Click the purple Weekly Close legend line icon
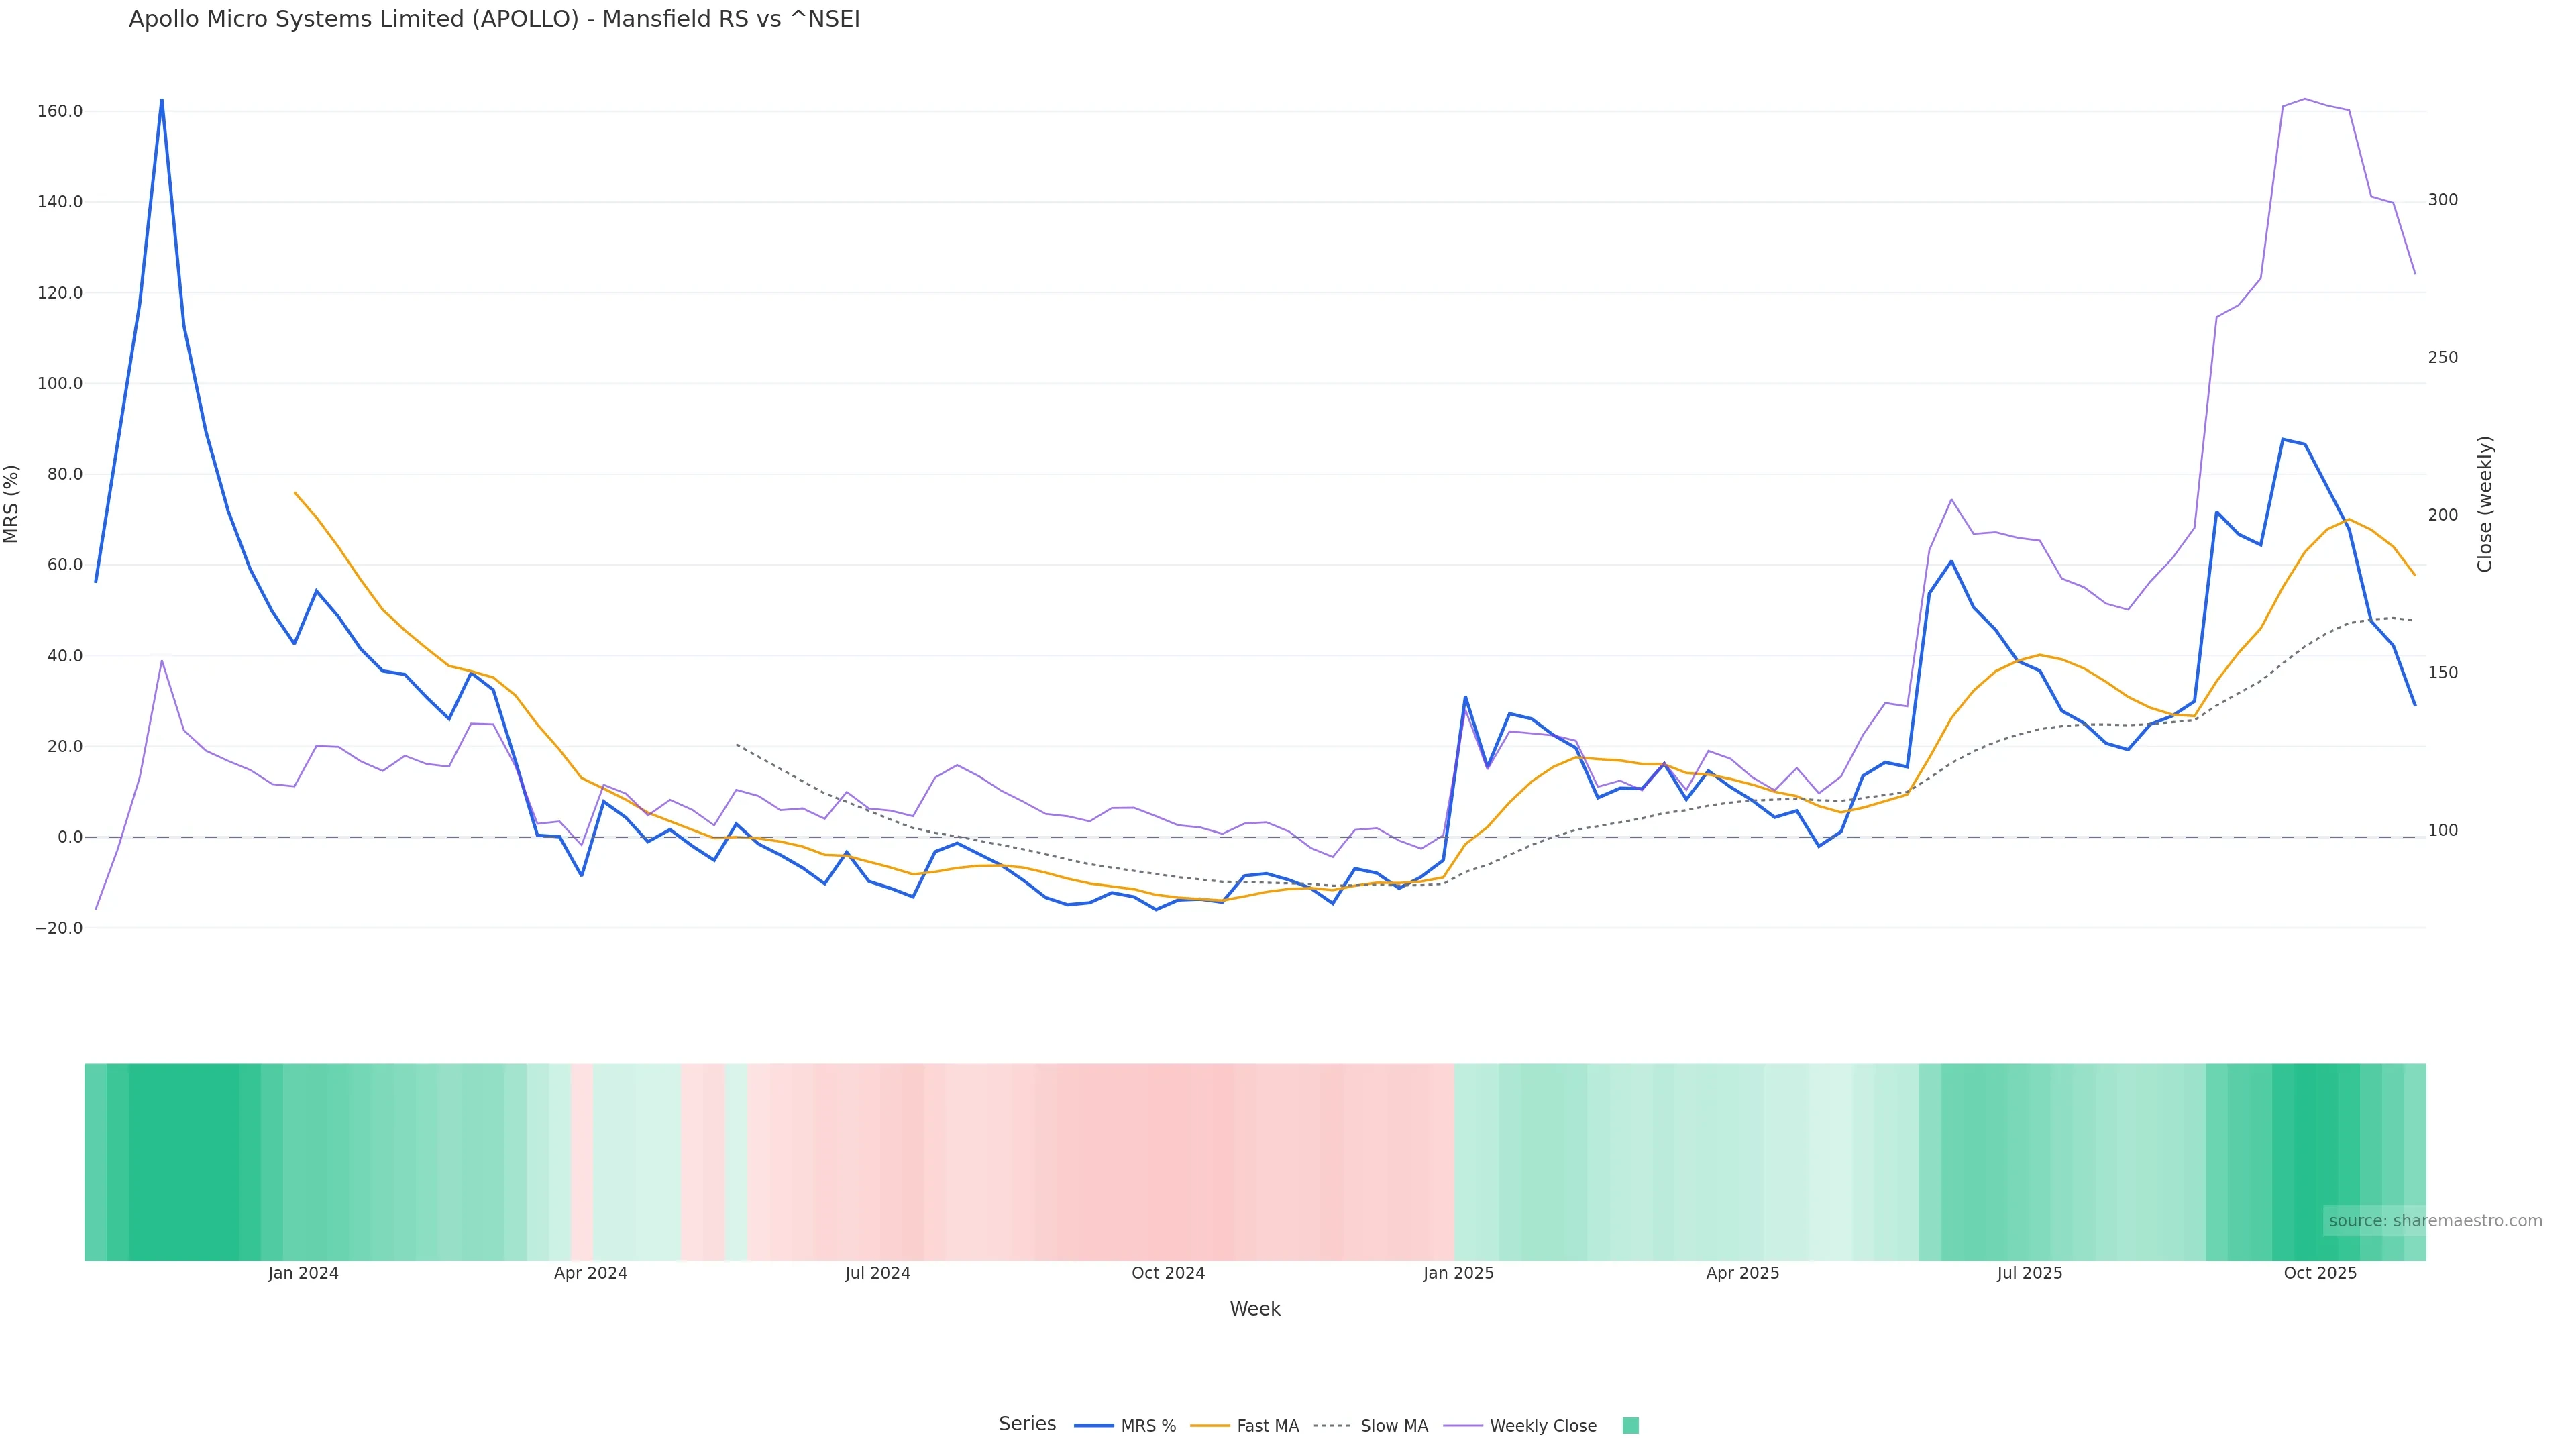 click(1463, 1426)
